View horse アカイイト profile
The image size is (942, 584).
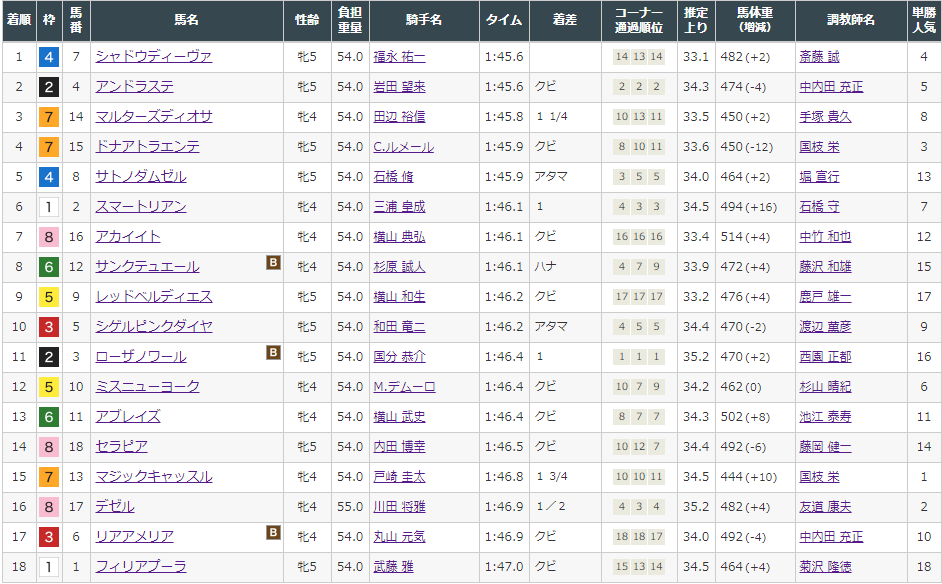(x=127, y=237)
